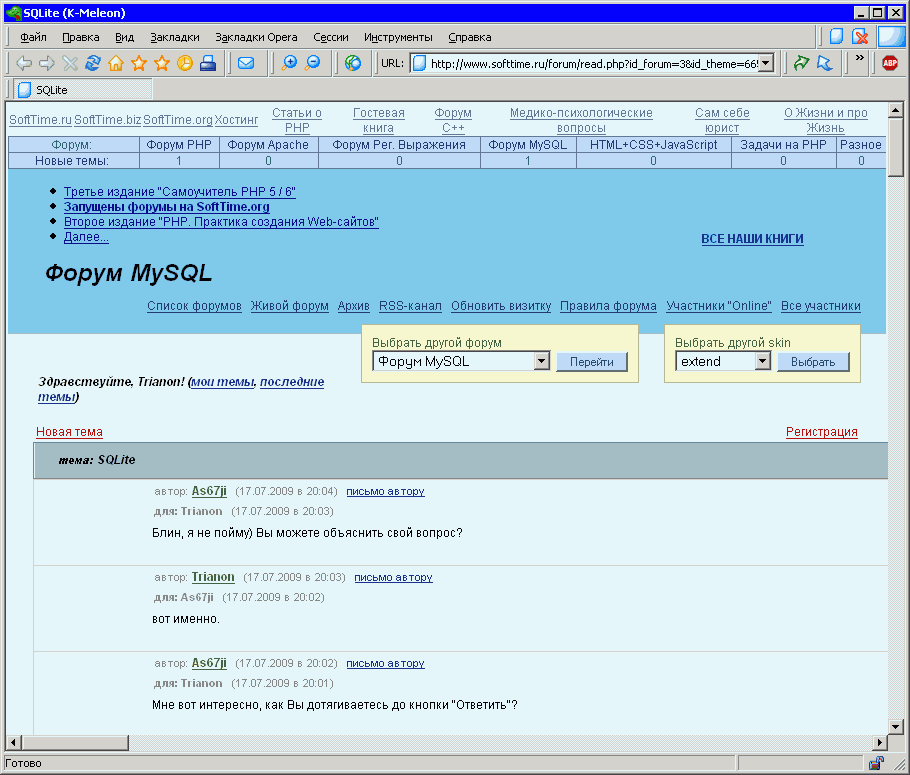
Task: Open the Новая тема link
Action: (69, 431)
